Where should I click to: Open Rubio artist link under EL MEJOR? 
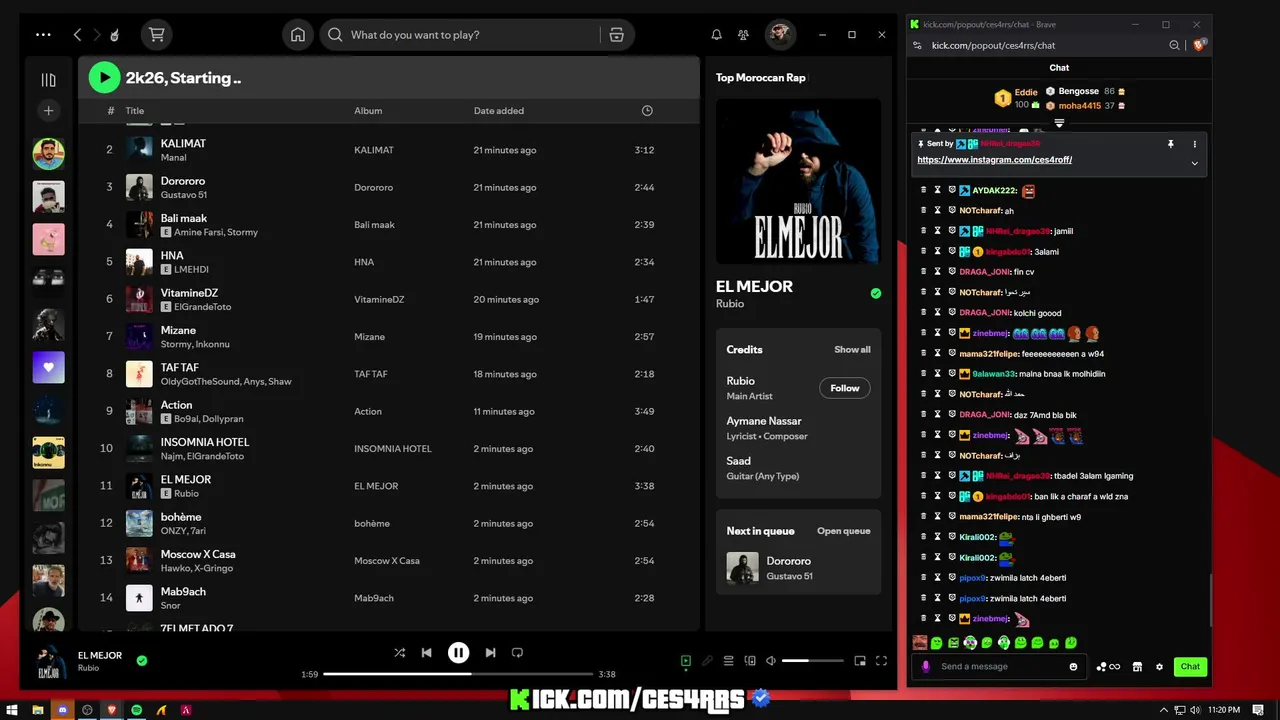(x=730, y=304)
